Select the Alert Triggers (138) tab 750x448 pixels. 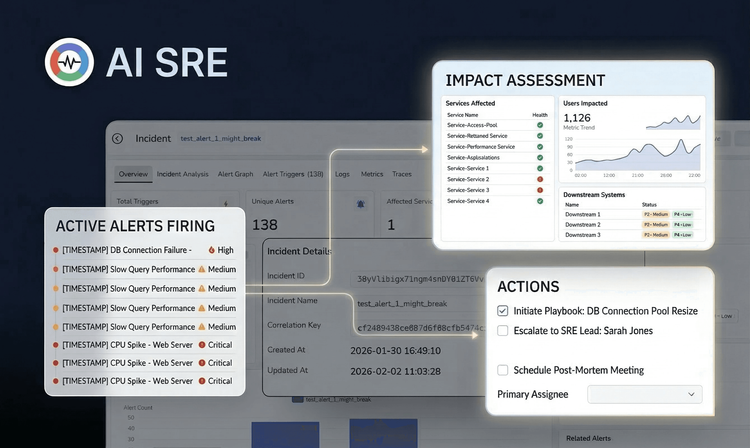[292, 174]
